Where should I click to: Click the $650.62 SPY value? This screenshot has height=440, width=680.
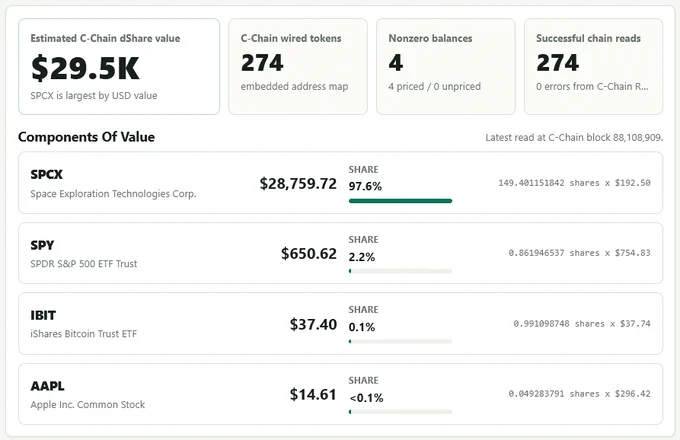click(309, 254)
